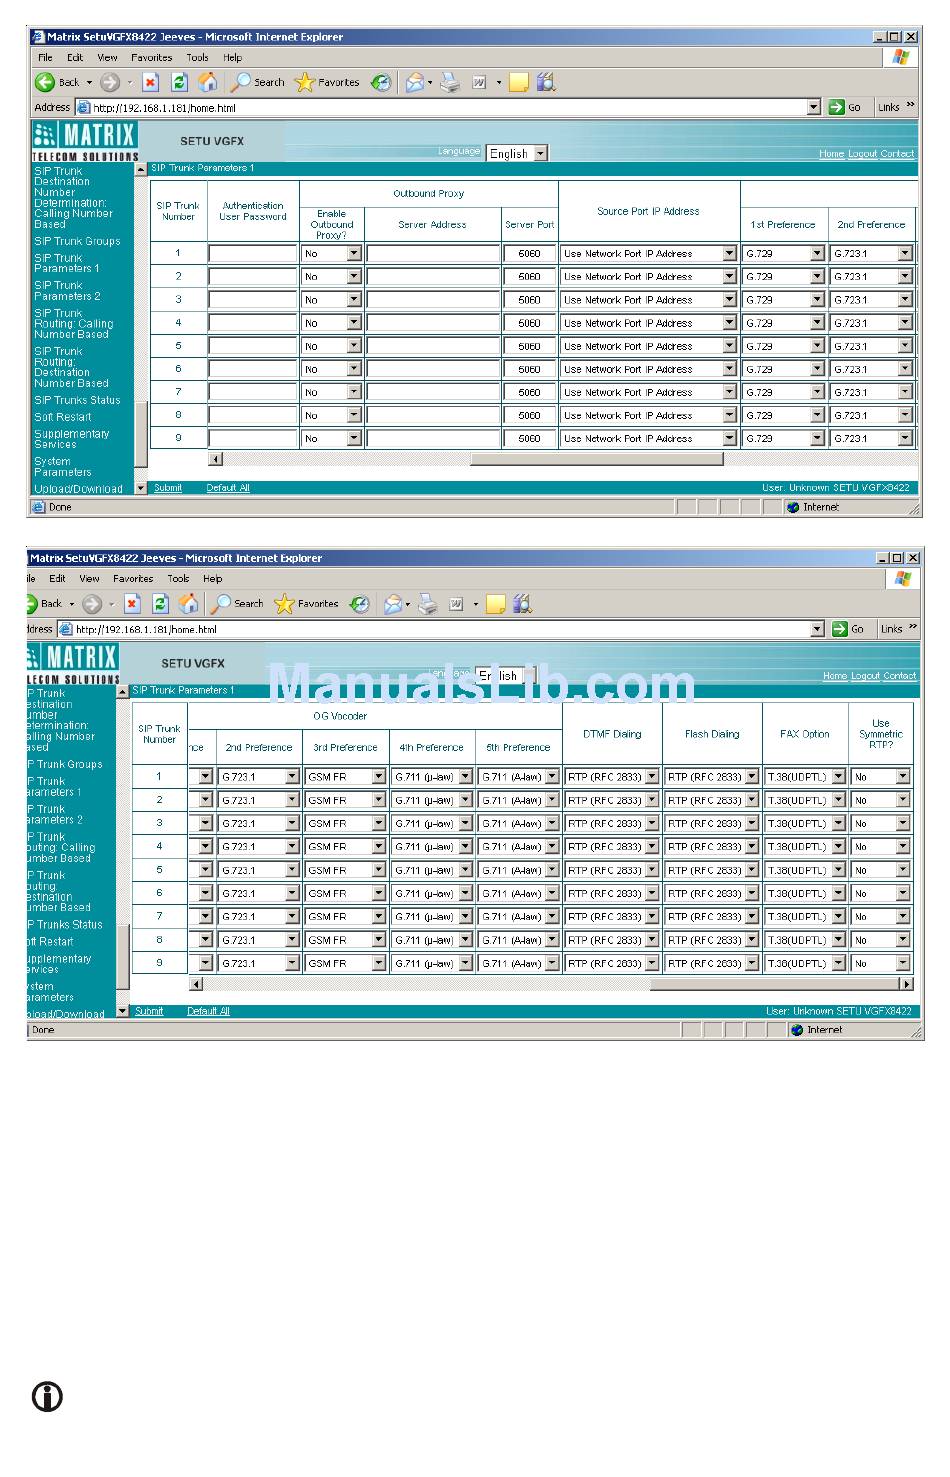Image resolution: width=950 pixels, height=1477 pixels.
Task: Open SIP Trunks Status in upper window sidebar
Action: pos(77,400)
